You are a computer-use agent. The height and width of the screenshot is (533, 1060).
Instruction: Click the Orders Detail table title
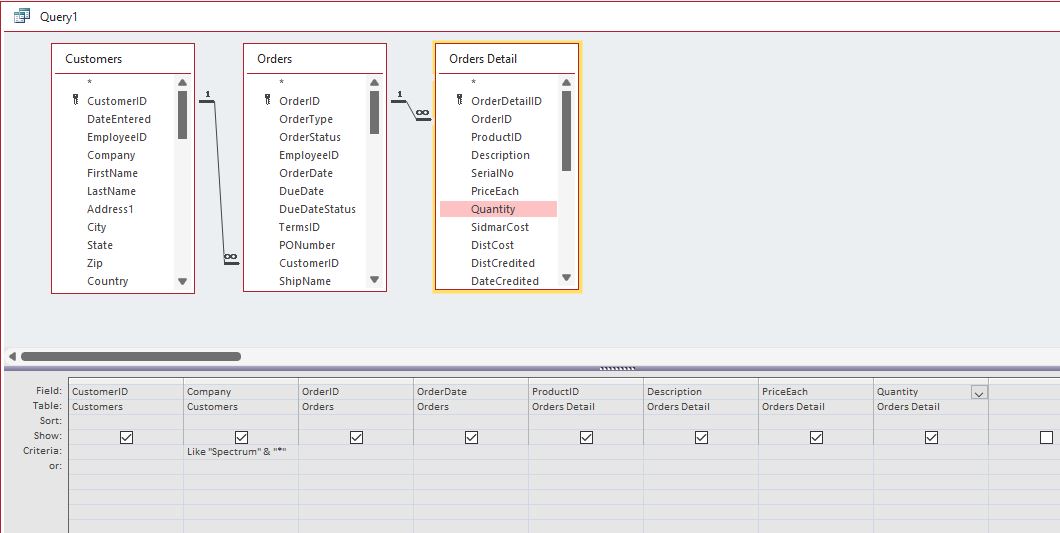click(x=483, y=59)
